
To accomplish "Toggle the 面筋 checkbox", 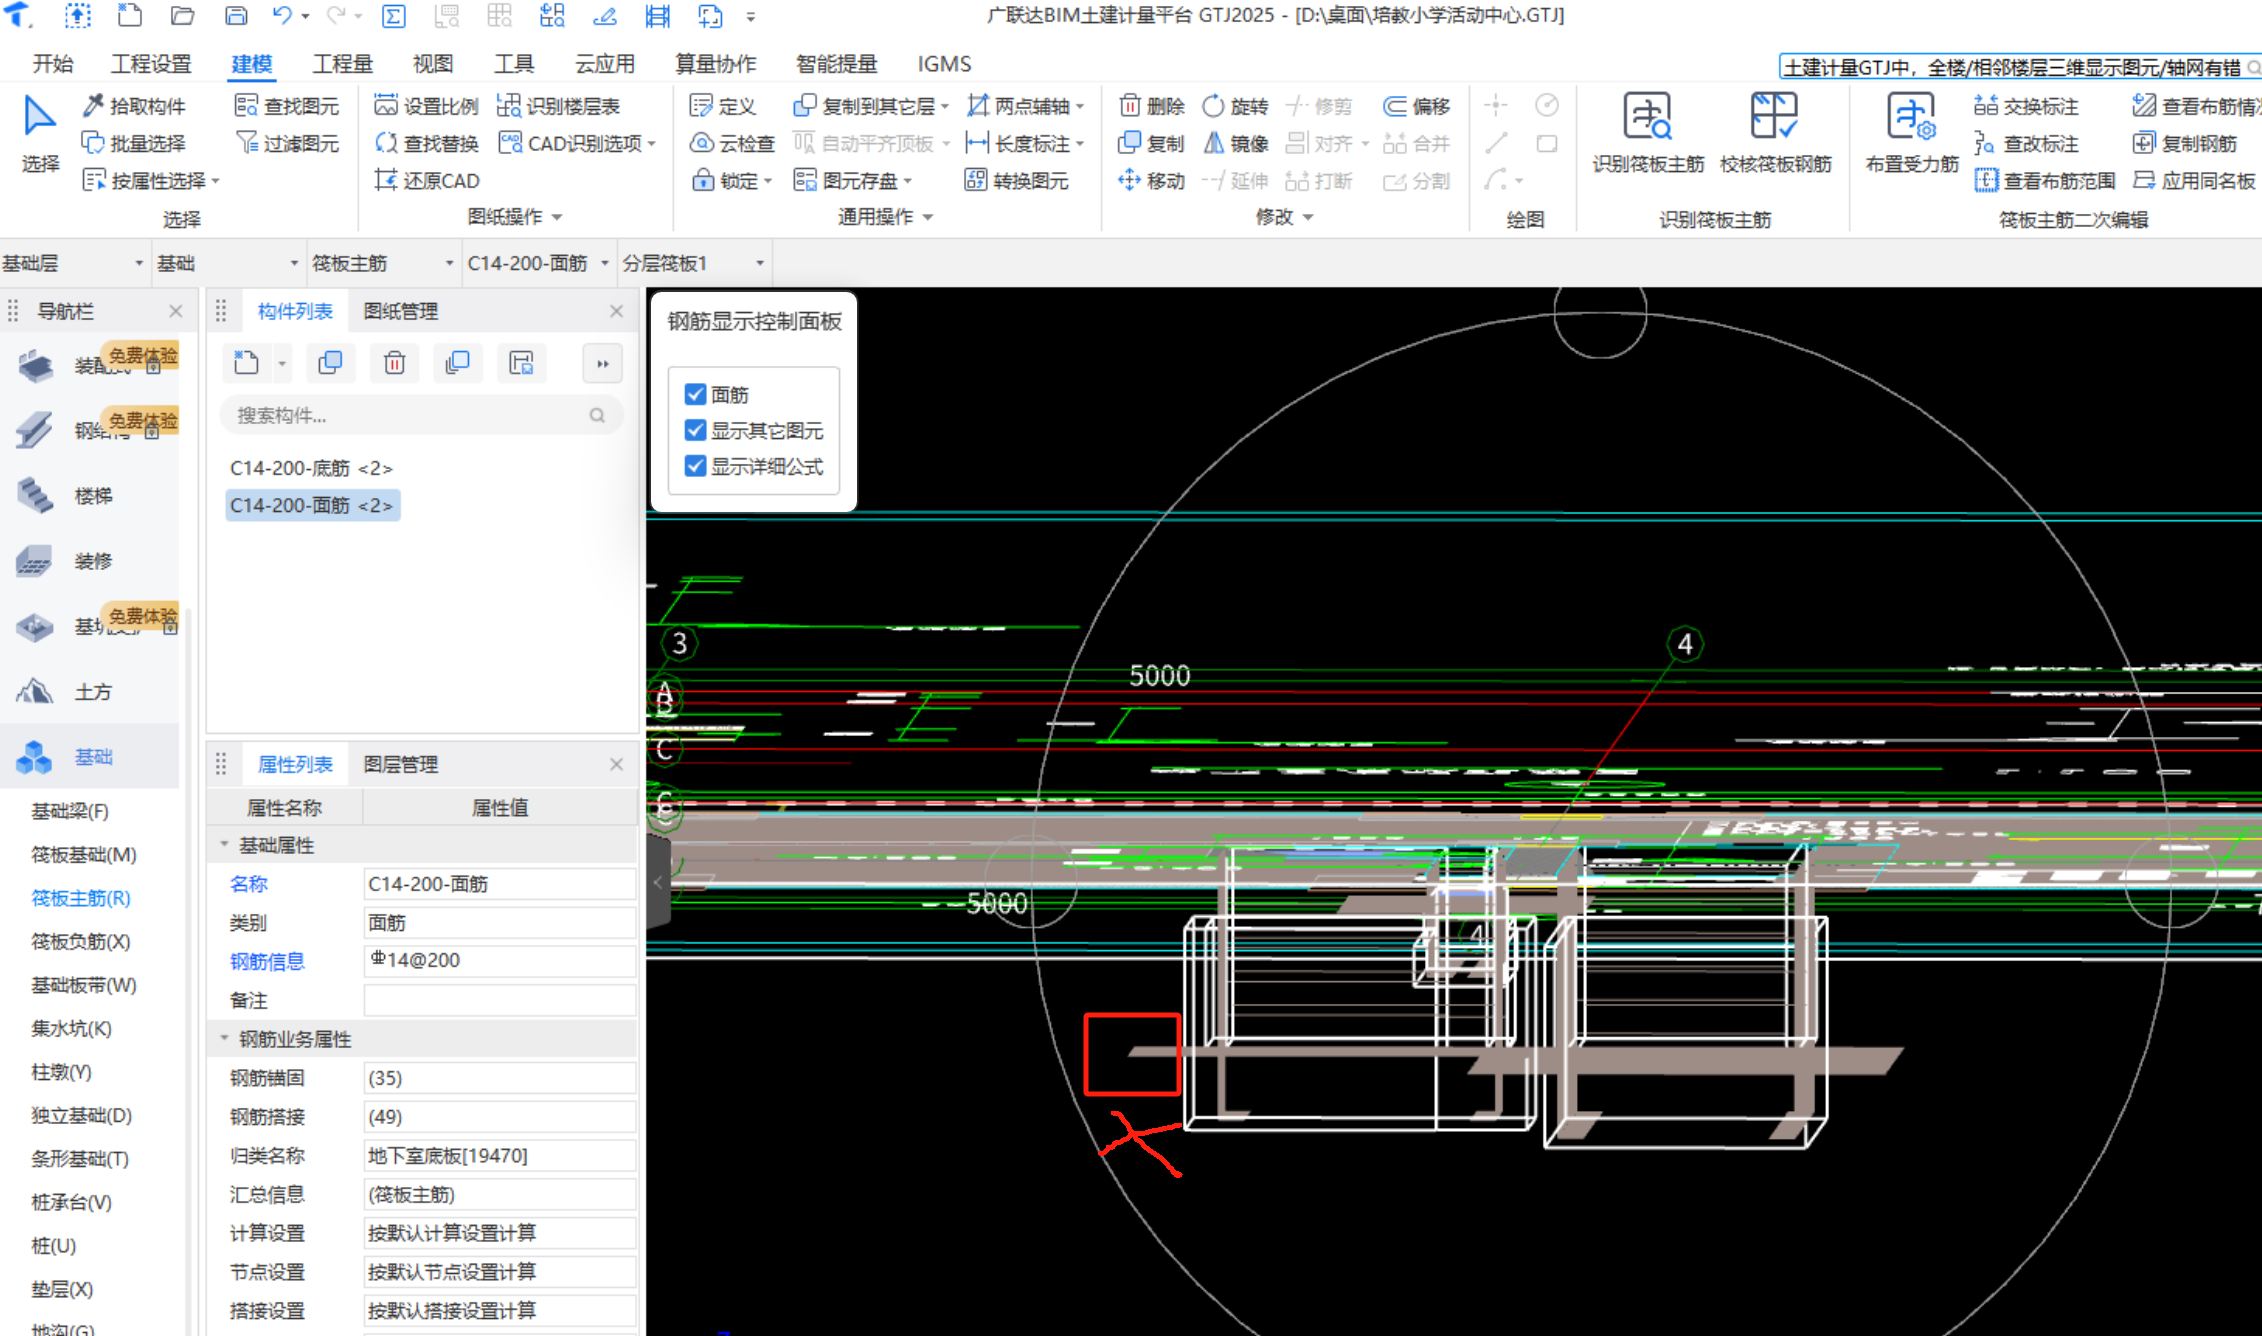I will click(695, 394).
